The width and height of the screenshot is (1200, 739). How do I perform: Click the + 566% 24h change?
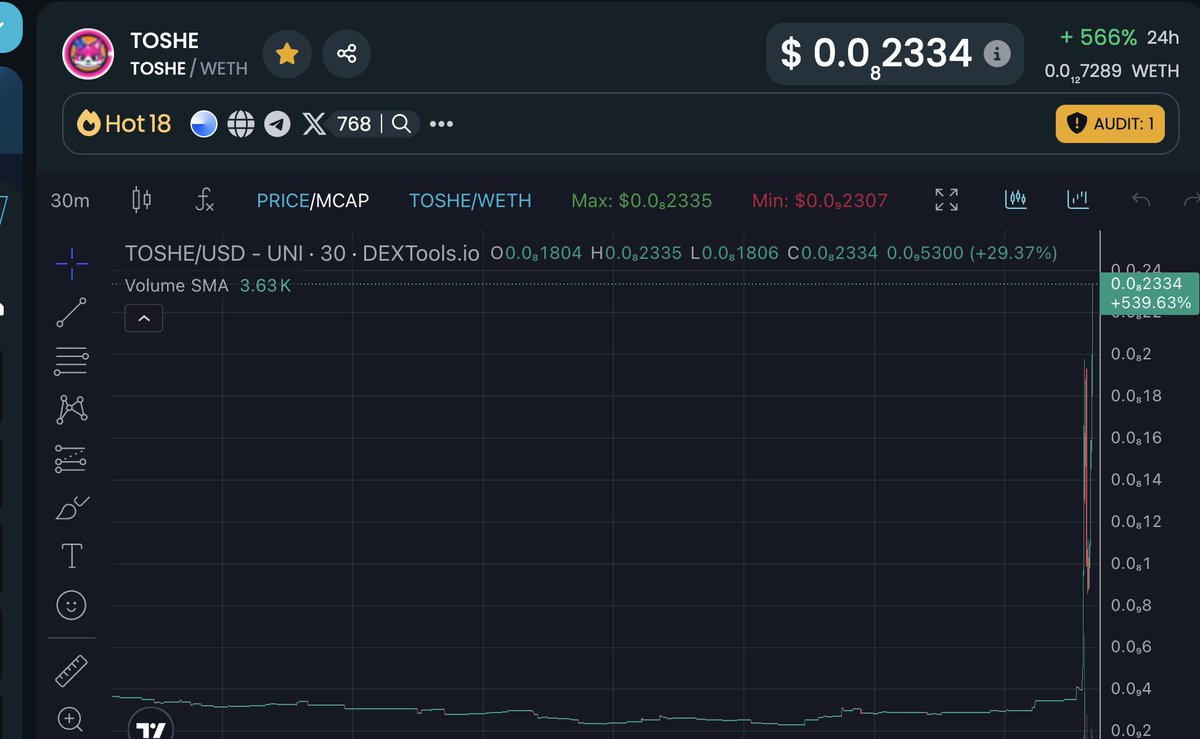(1098, 38)
